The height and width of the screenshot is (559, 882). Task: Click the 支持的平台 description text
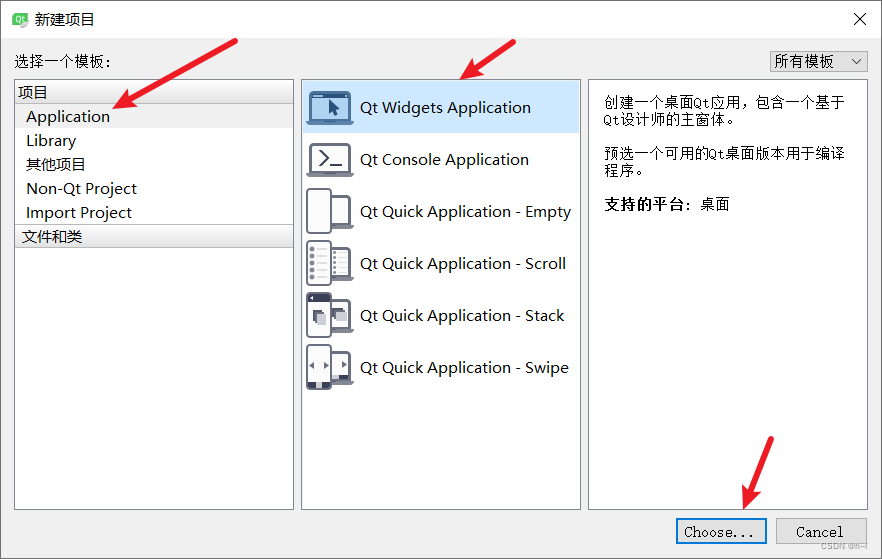(667, 204)
